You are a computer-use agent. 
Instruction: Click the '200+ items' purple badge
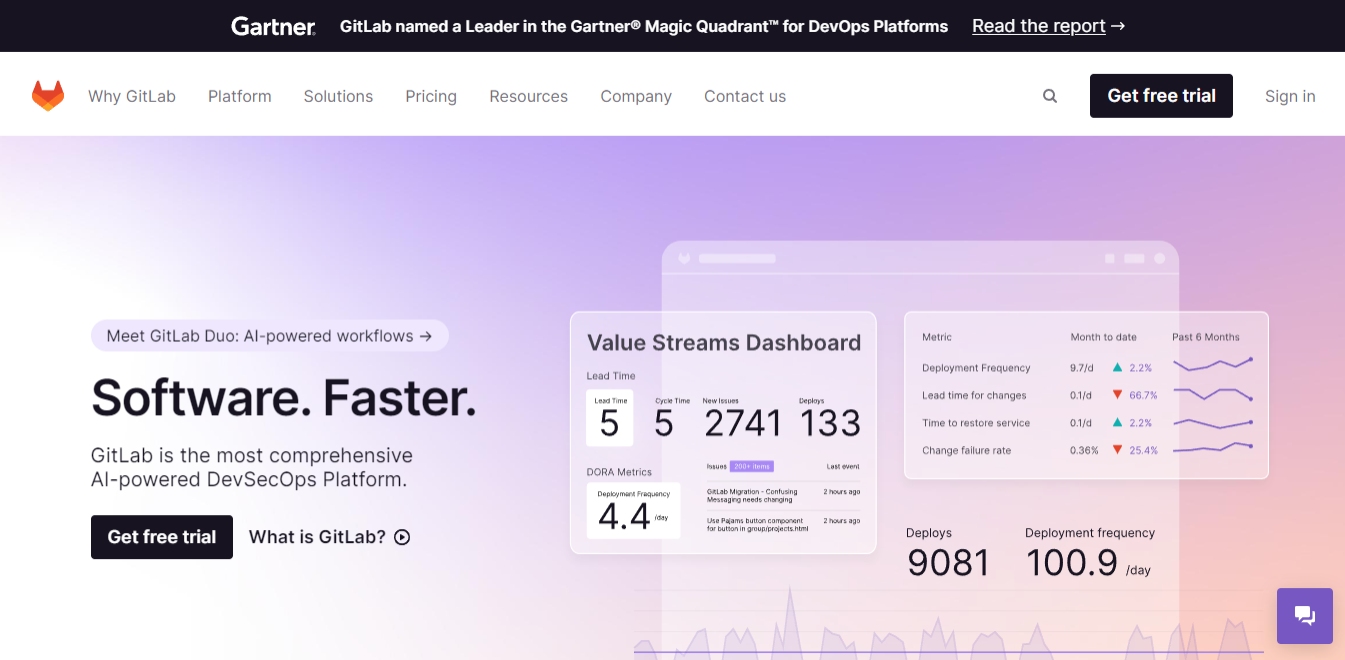point(752,466)
